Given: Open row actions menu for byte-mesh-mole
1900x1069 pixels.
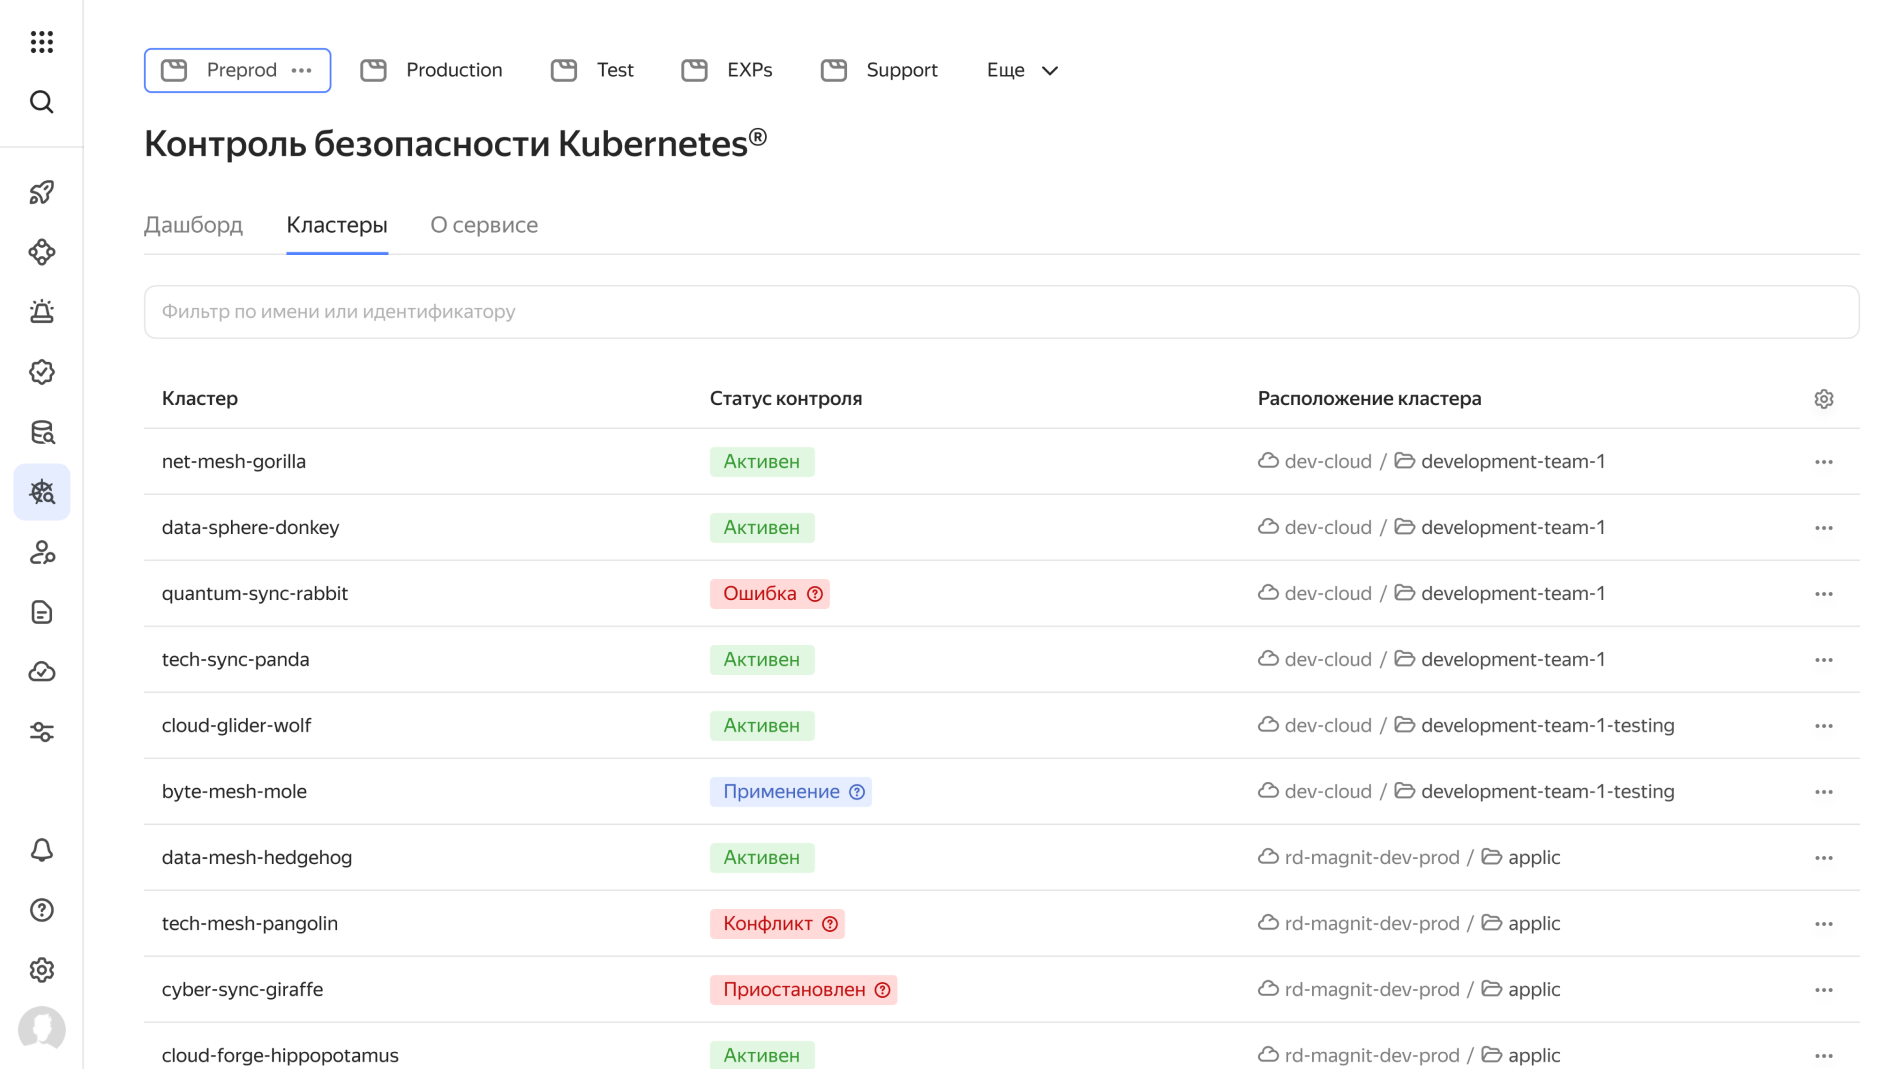Looking at the screenshot, I should coord(1823,792).
